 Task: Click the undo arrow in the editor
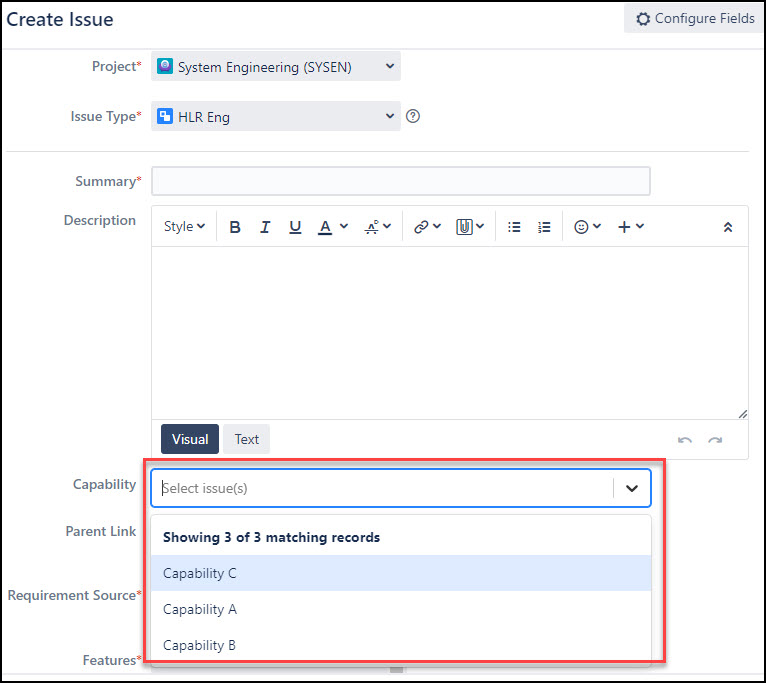[685, 440]
